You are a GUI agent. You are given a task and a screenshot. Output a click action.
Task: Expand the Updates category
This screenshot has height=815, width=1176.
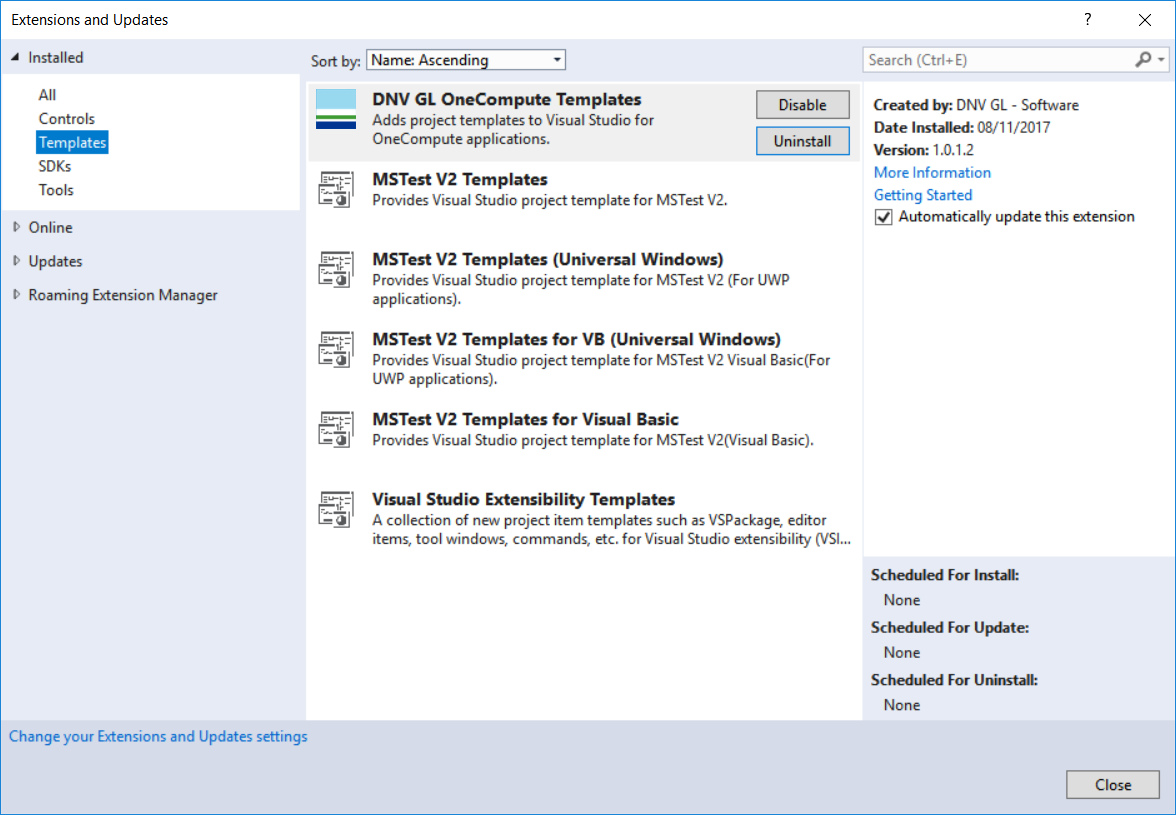[16, 261]
